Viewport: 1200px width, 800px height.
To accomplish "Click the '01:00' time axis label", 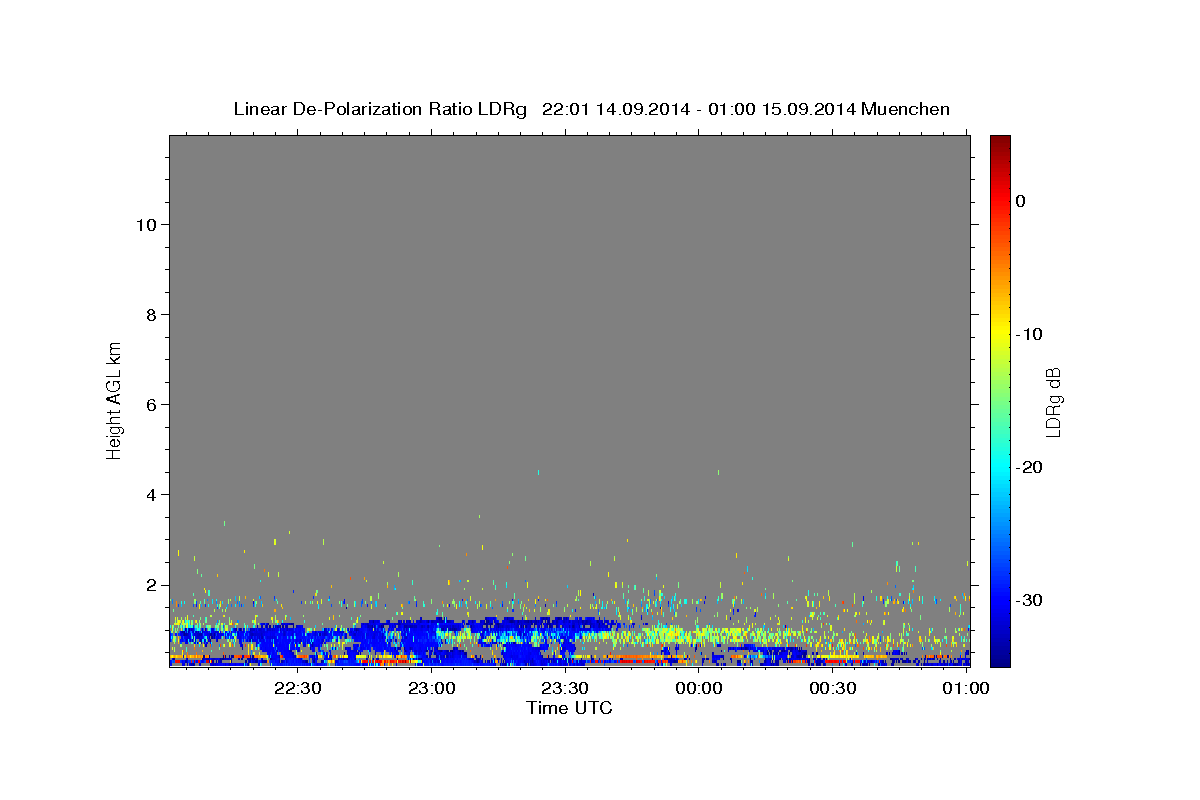I will 966,688.
